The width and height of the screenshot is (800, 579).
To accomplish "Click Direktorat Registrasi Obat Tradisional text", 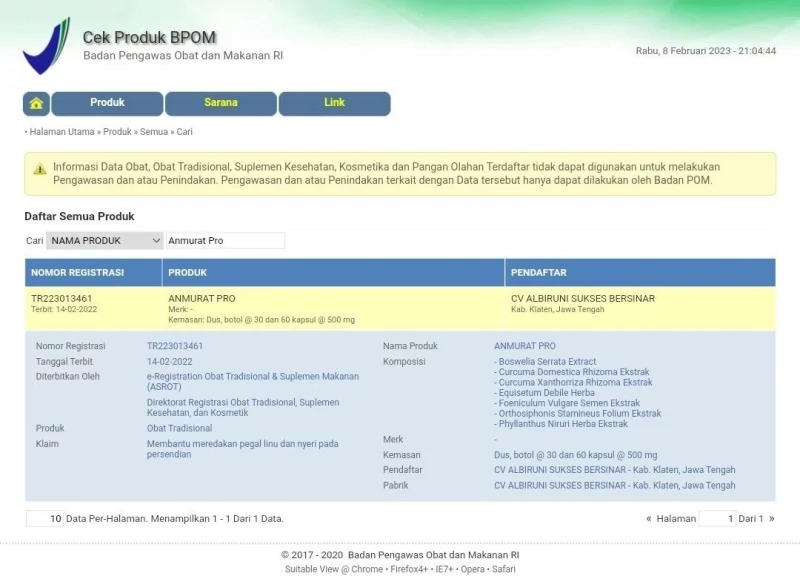I will tap(243, 408).
